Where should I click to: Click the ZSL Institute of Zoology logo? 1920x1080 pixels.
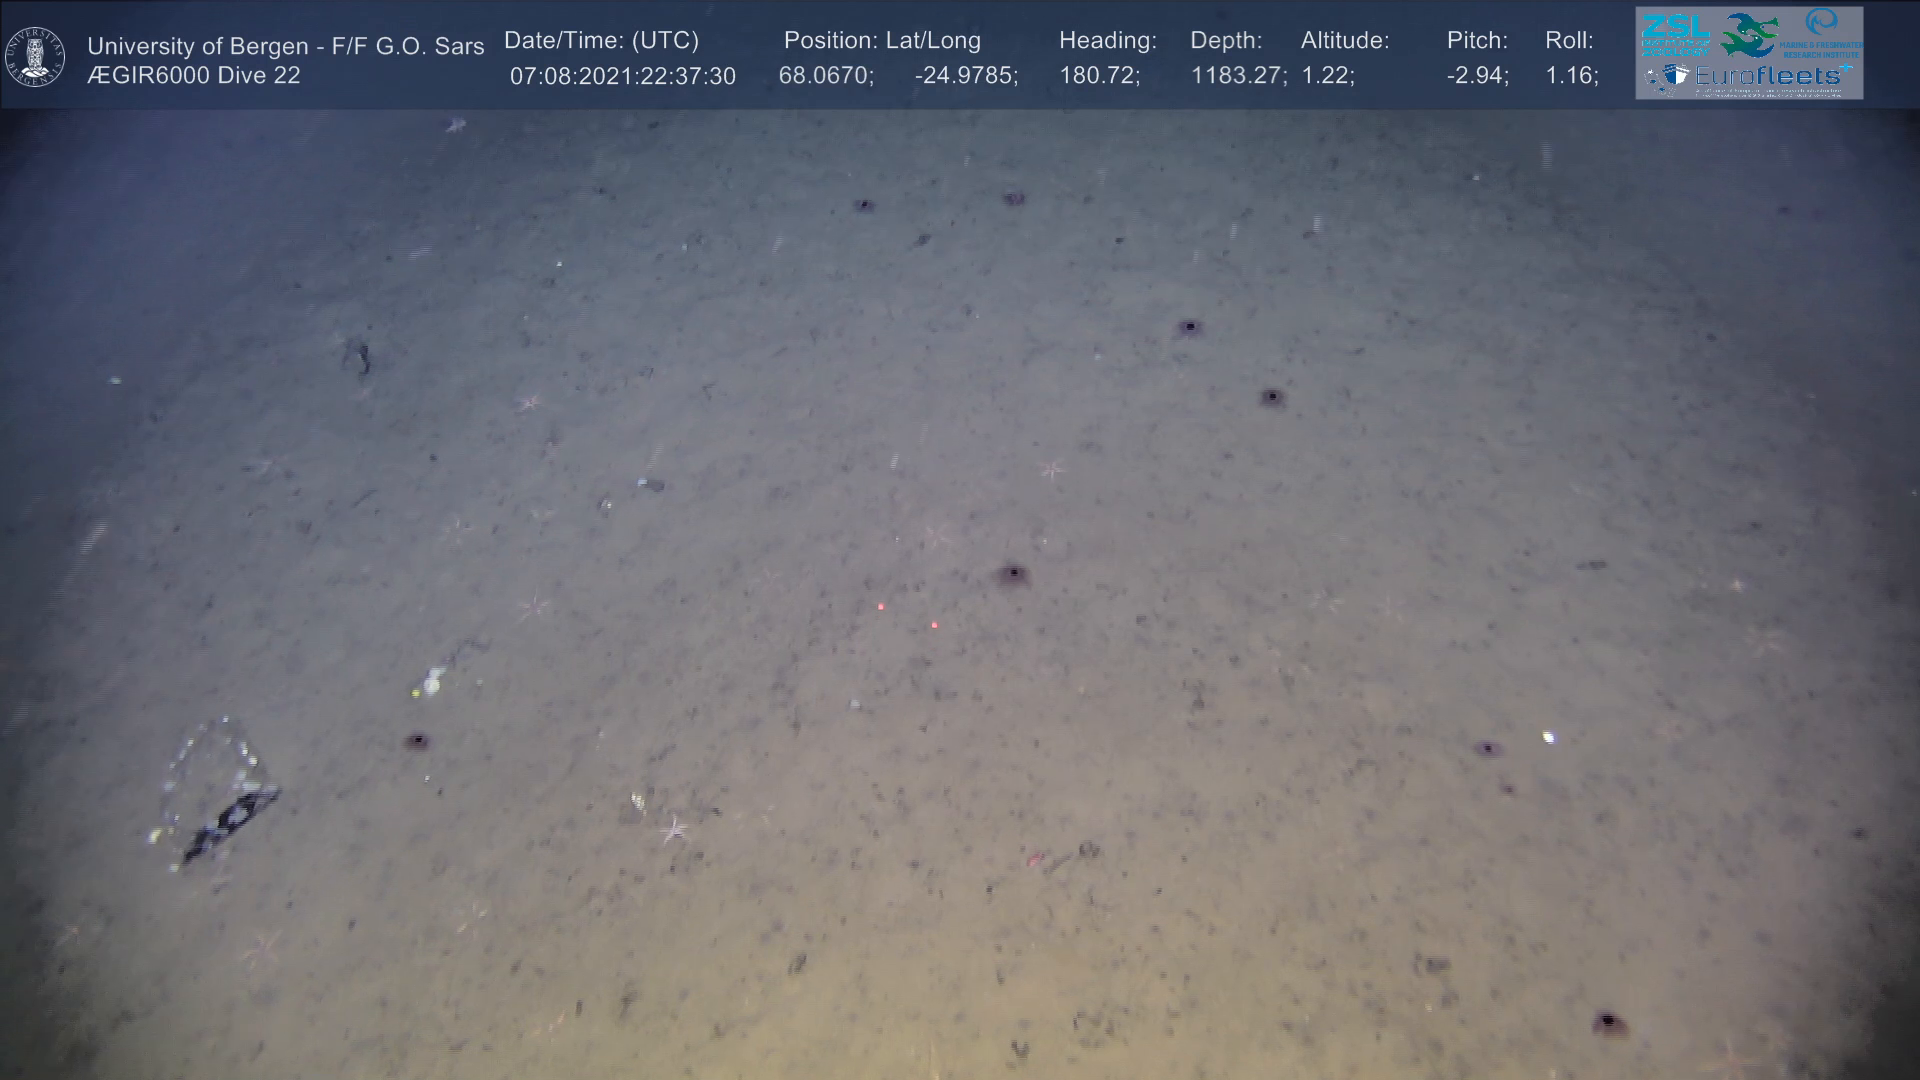1675,33
